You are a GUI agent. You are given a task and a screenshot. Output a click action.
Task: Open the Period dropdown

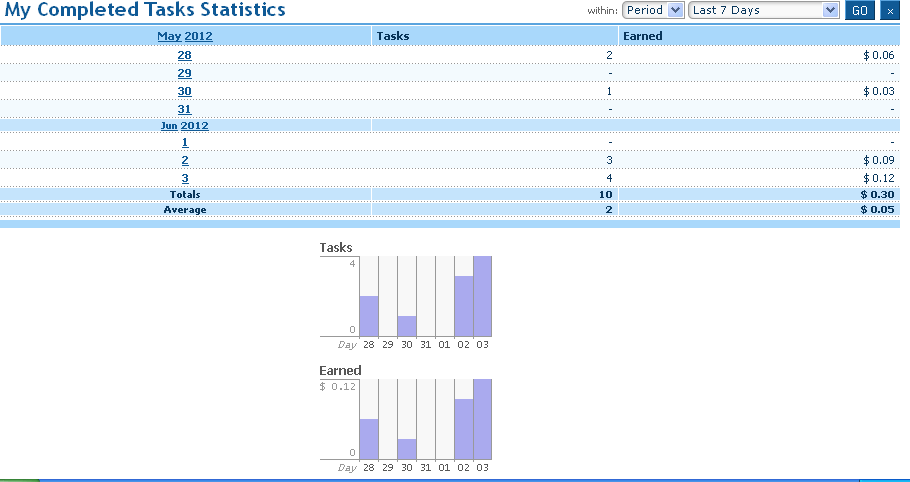(653, 10)
